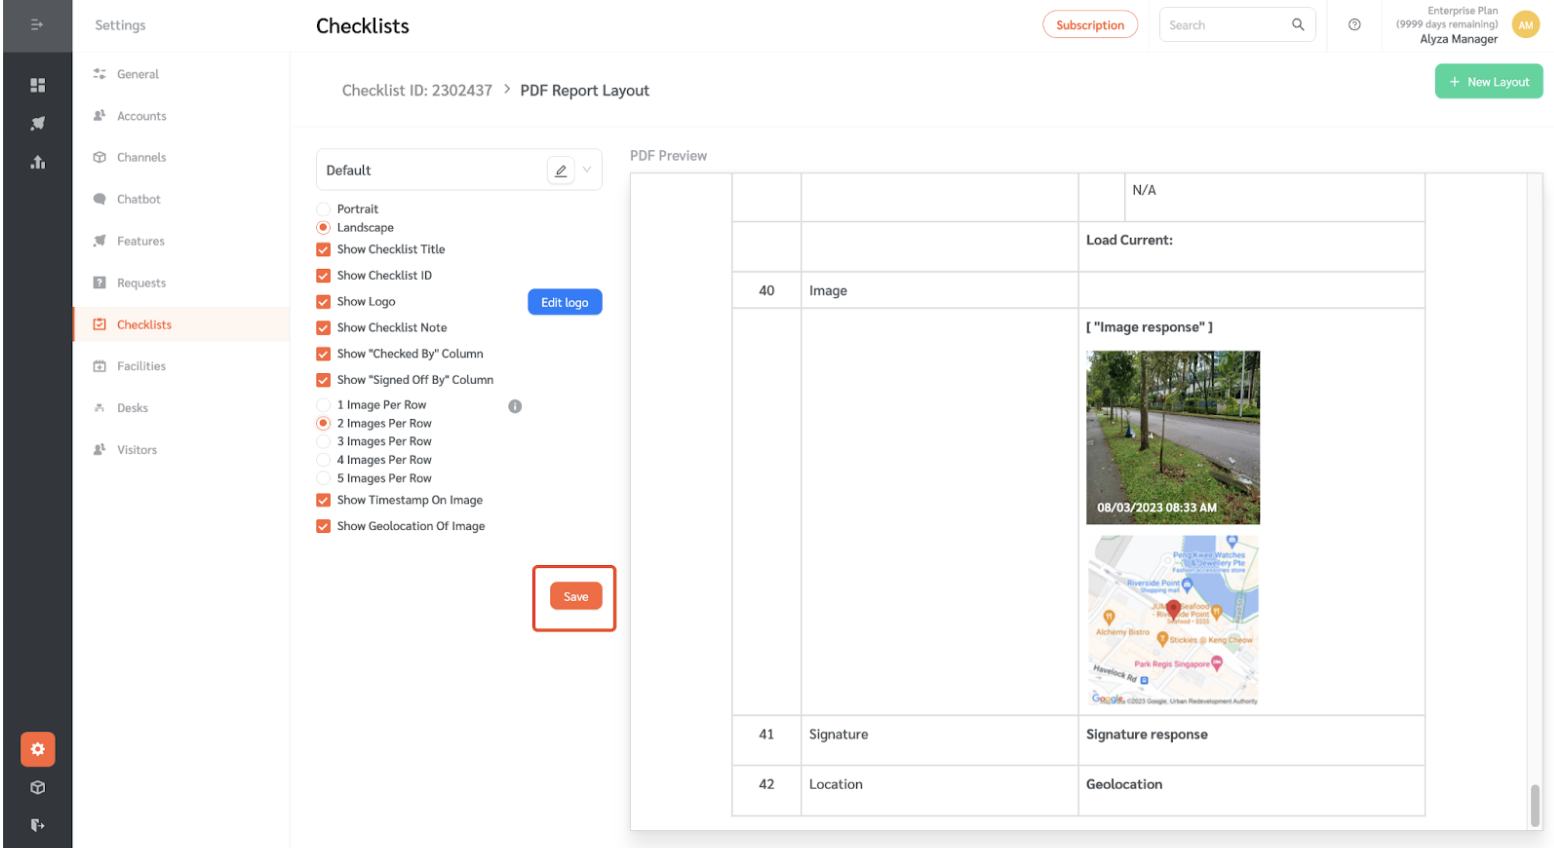Screen dimensions: 1554x850
Task: Click the info icon beside 1 Image Per Row
Action: 515,406
